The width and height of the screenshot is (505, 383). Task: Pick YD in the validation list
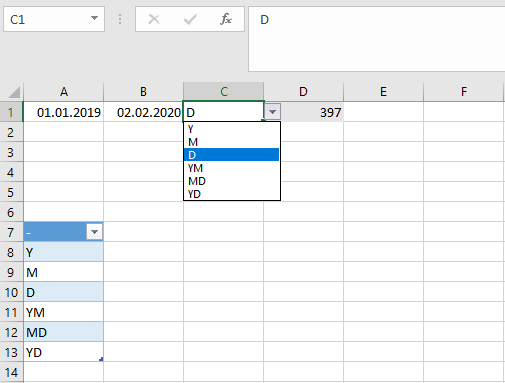tap(231, 194)
